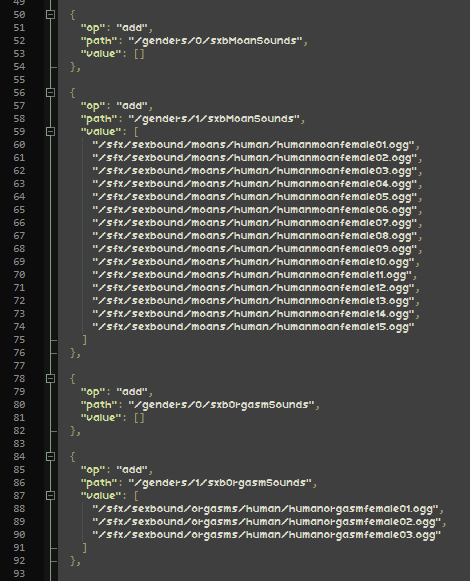Click the humanorgasmfemale02.ogg string
This screenshot has width=470, height=581.
267,522
